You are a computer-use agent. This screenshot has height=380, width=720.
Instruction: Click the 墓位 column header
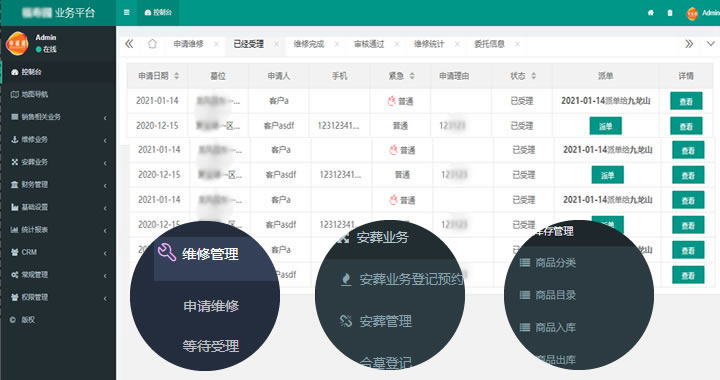click(218, 76)
